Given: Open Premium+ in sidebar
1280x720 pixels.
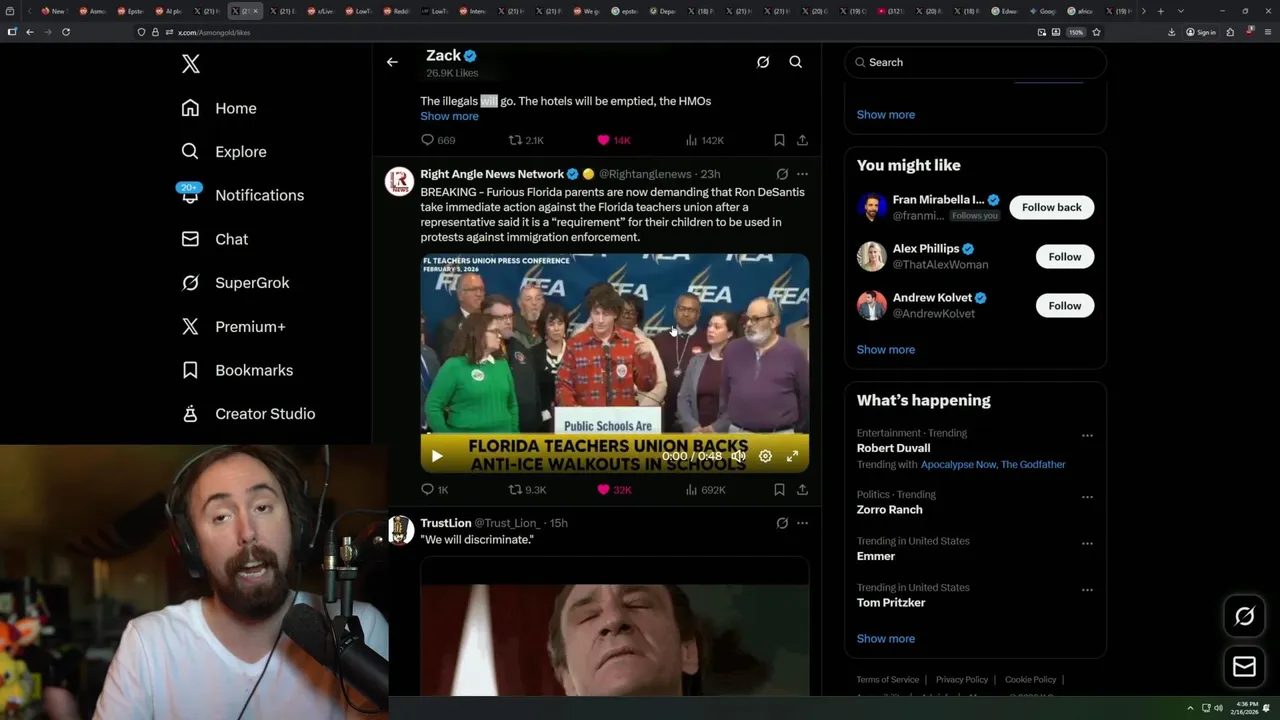Looking at the screenshot, I should [x=233, y=326].
